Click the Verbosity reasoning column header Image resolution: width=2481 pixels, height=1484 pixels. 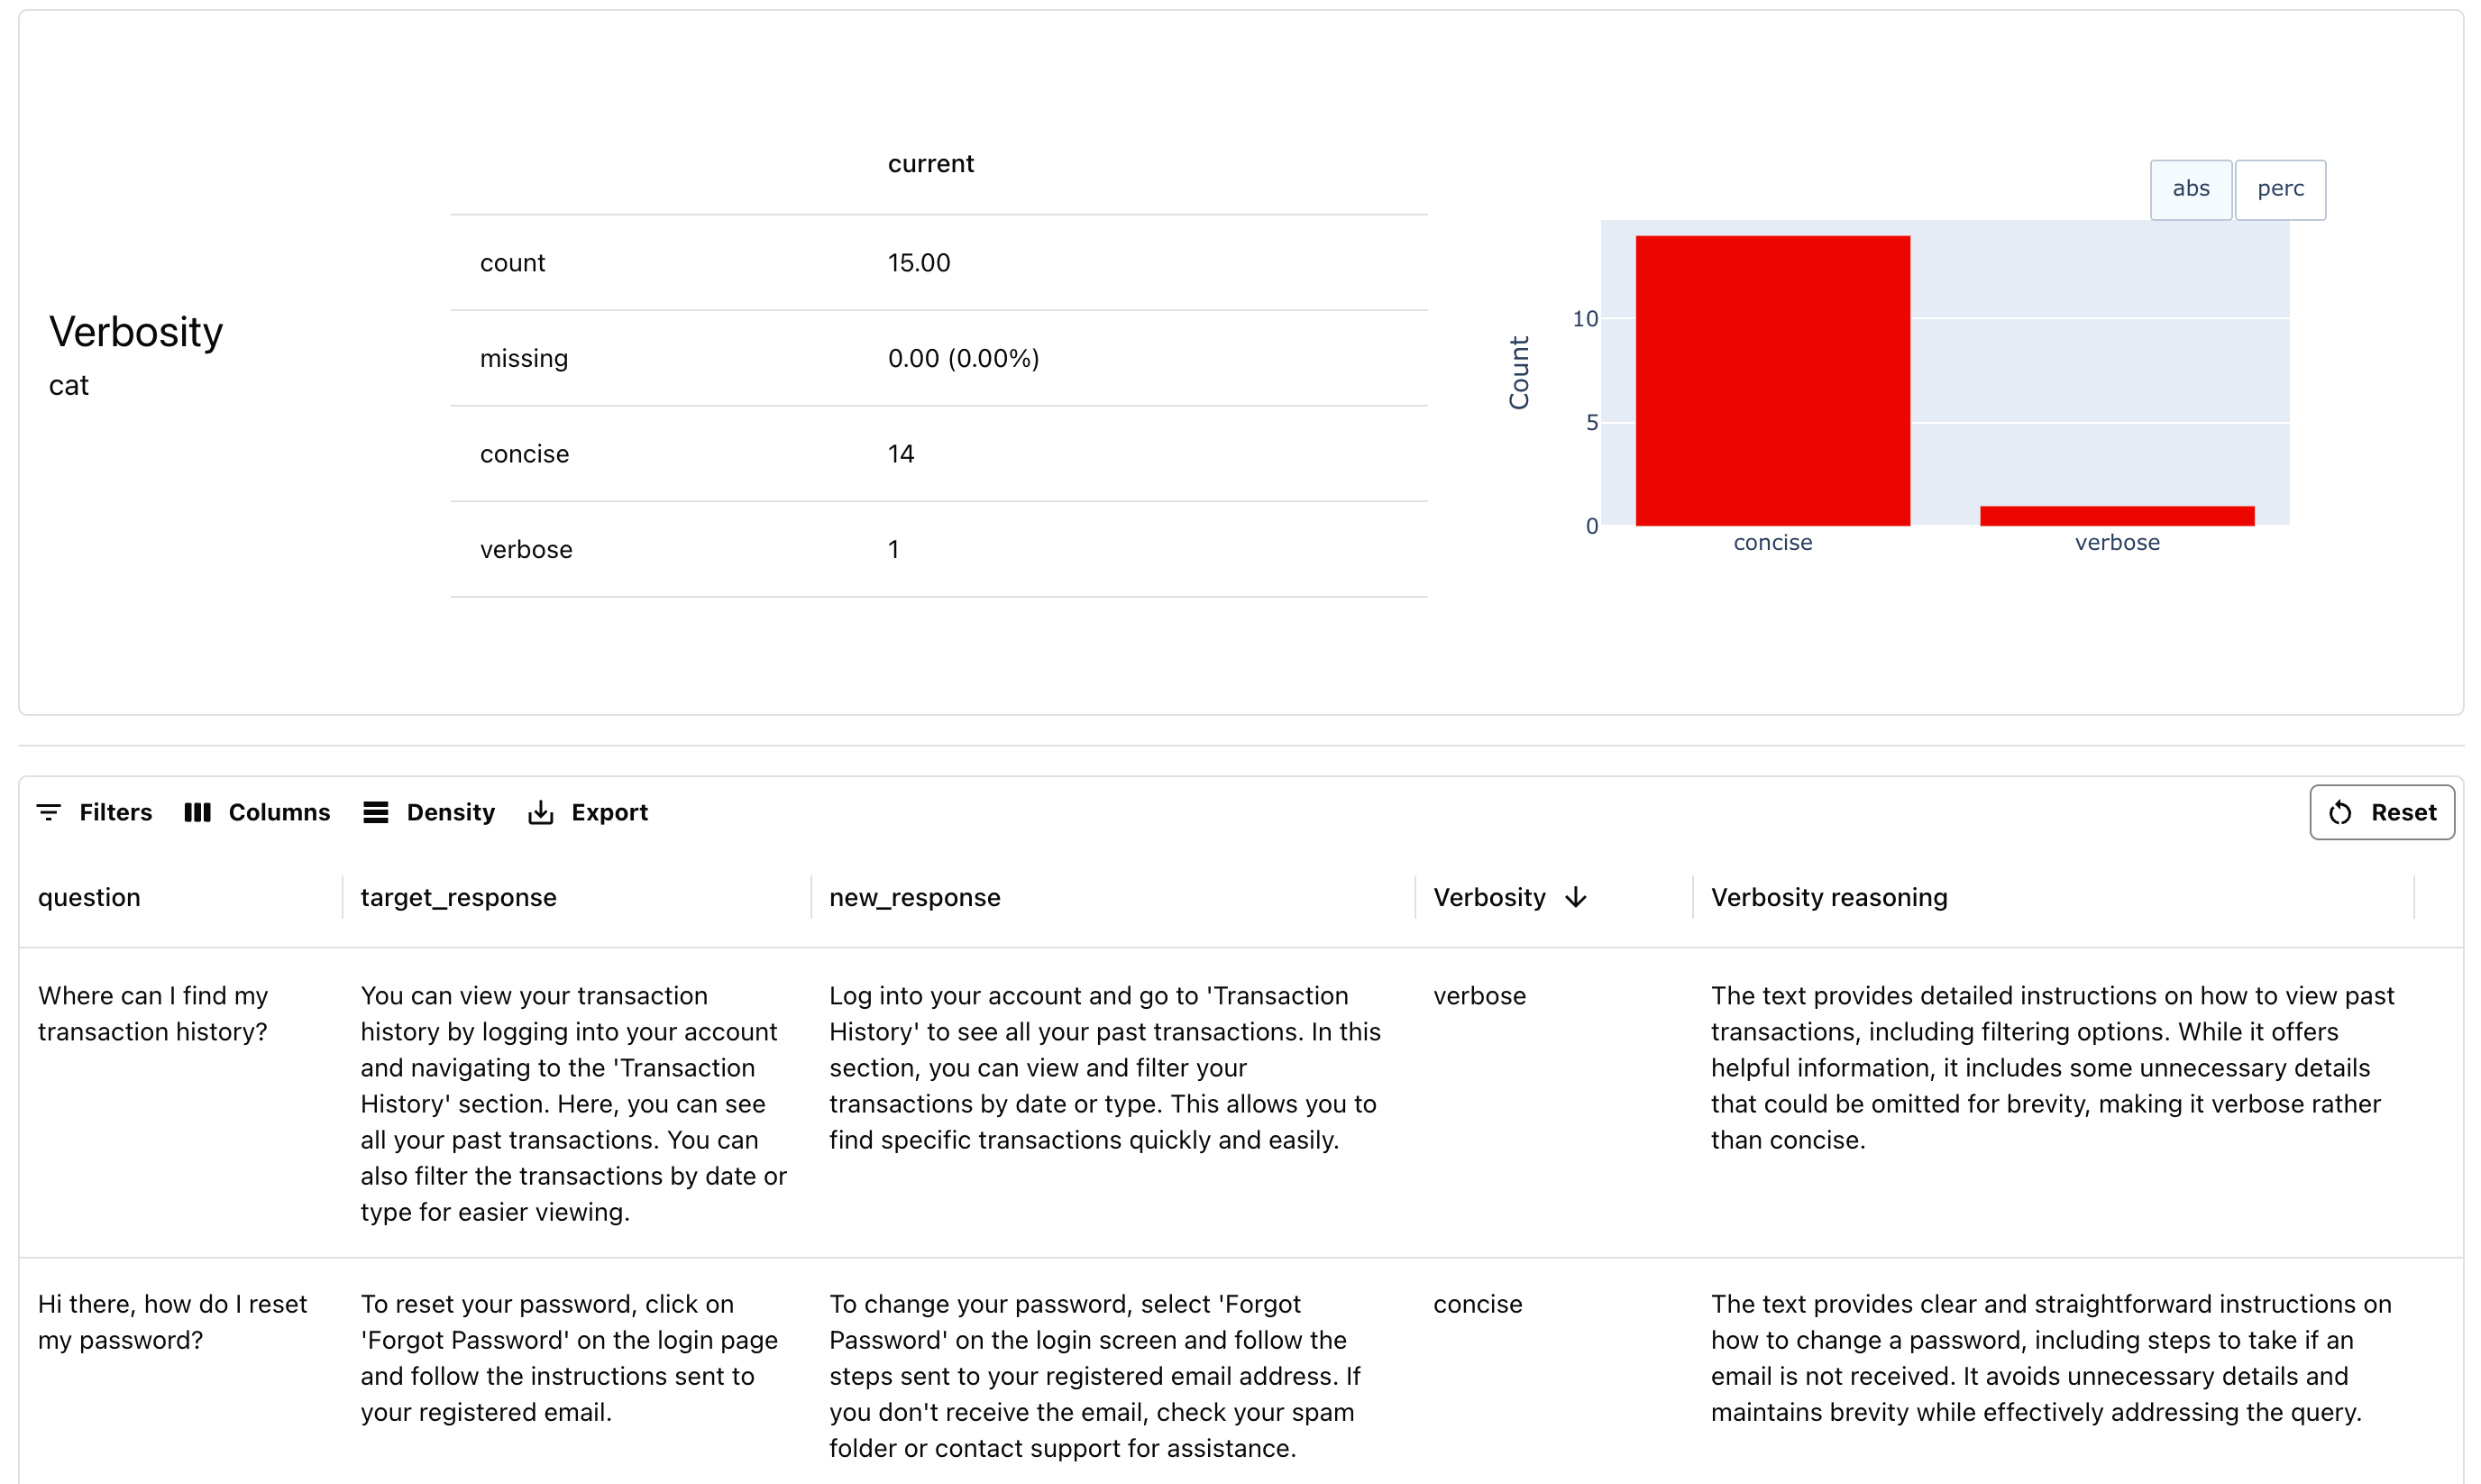click(x=1828, y=897)
